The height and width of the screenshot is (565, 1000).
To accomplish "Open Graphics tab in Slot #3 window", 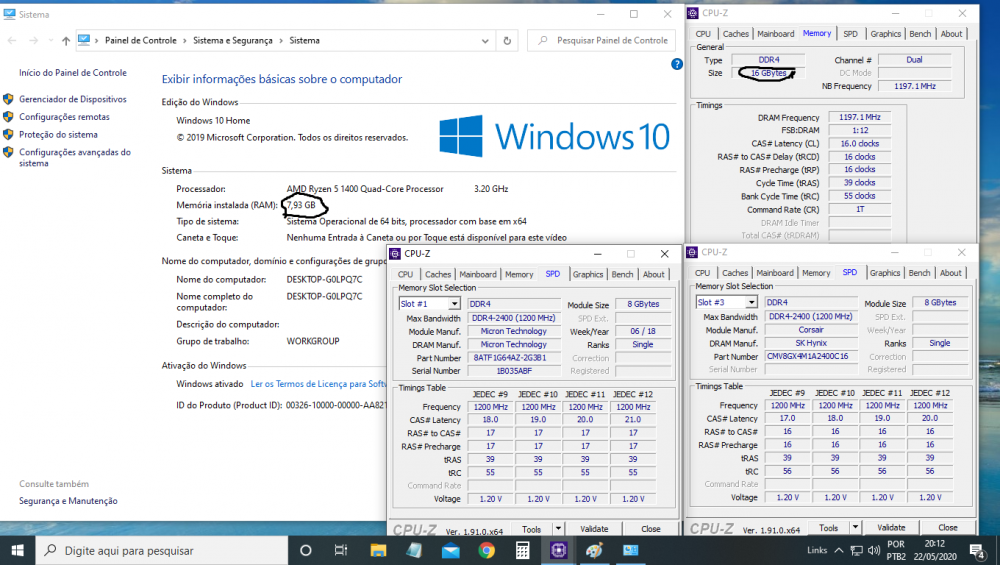I will [x=884, y=273].
